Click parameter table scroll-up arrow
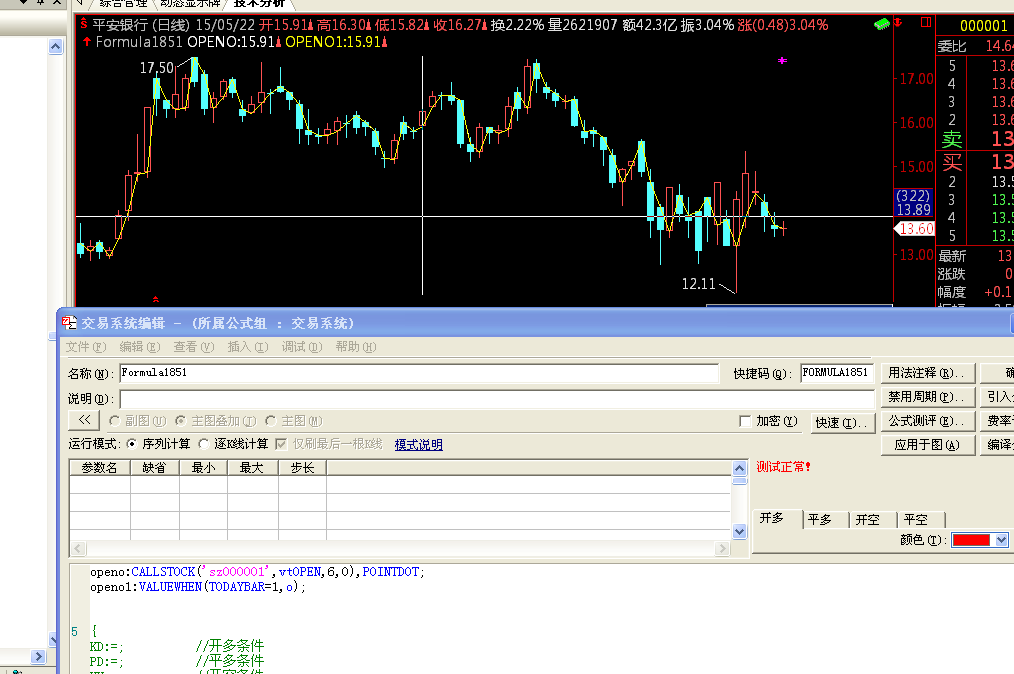 click(740, 468)
